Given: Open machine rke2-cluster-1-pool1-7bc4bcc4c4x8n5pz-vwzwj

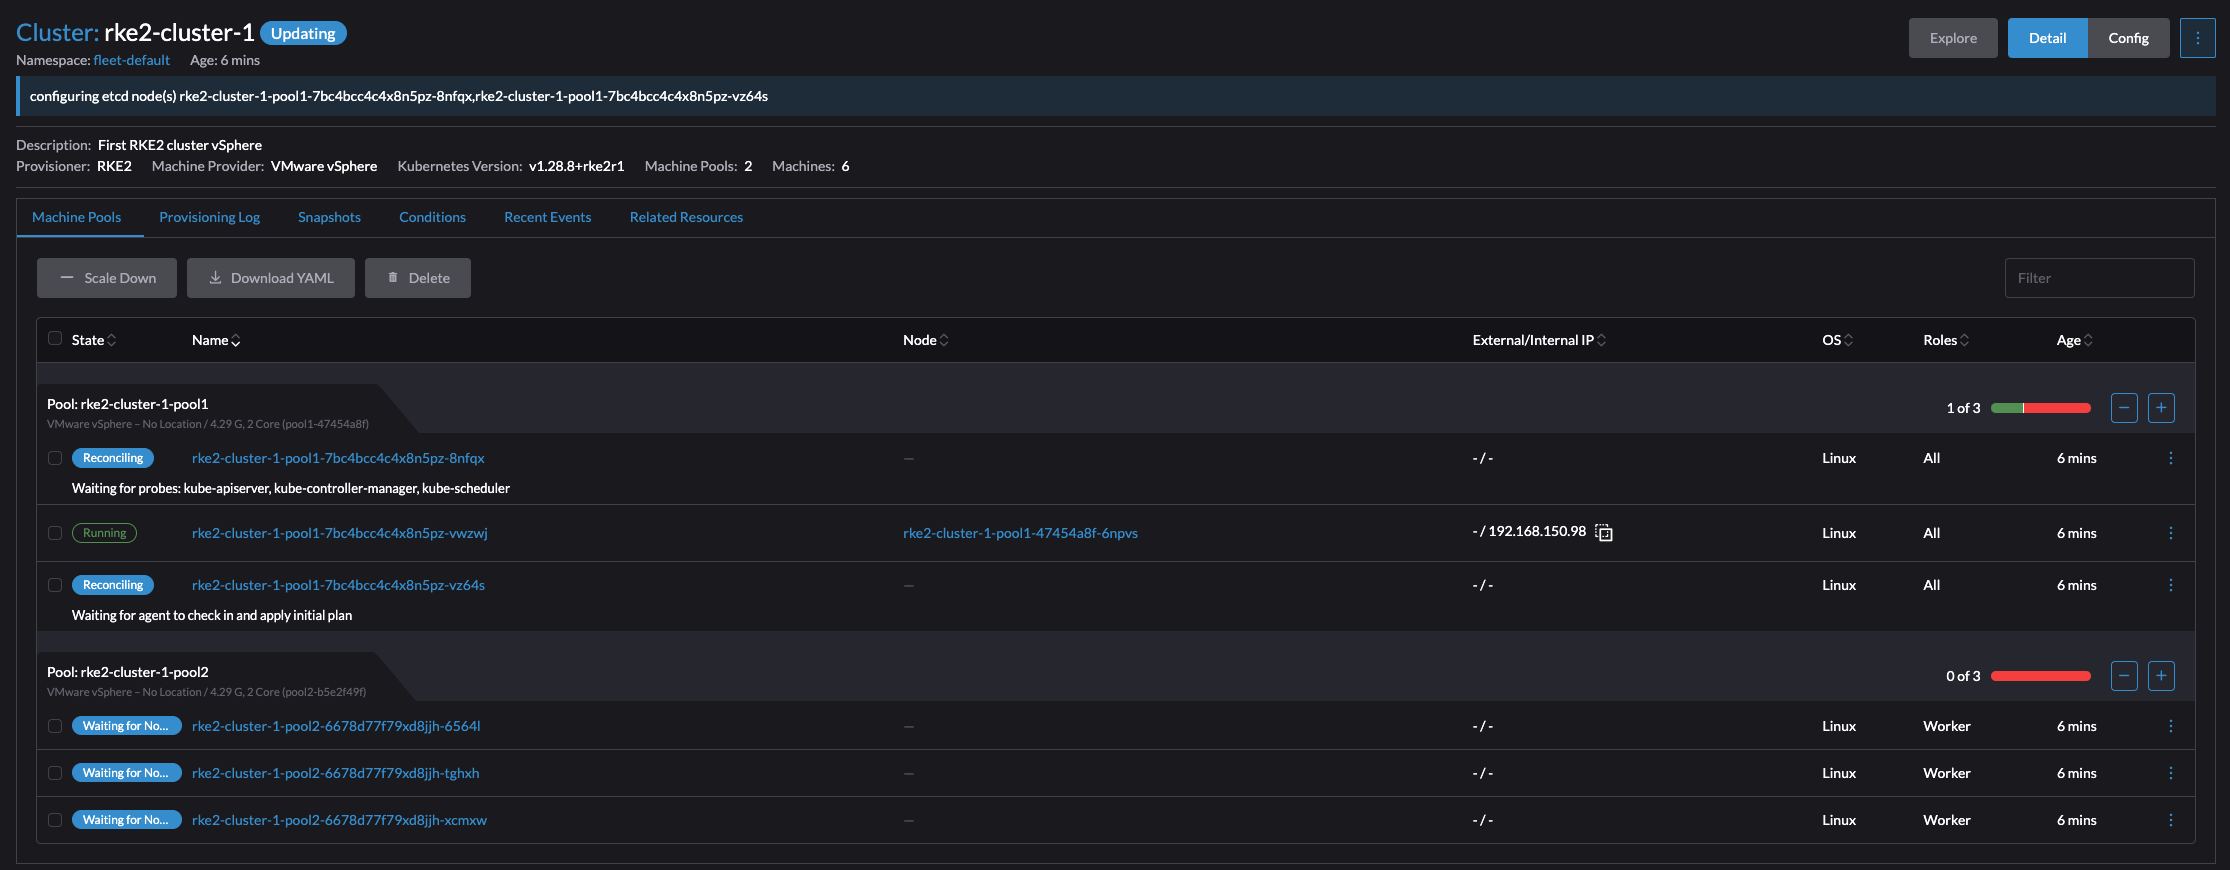Looking at the screenshot, I should (x=340, y=533).
